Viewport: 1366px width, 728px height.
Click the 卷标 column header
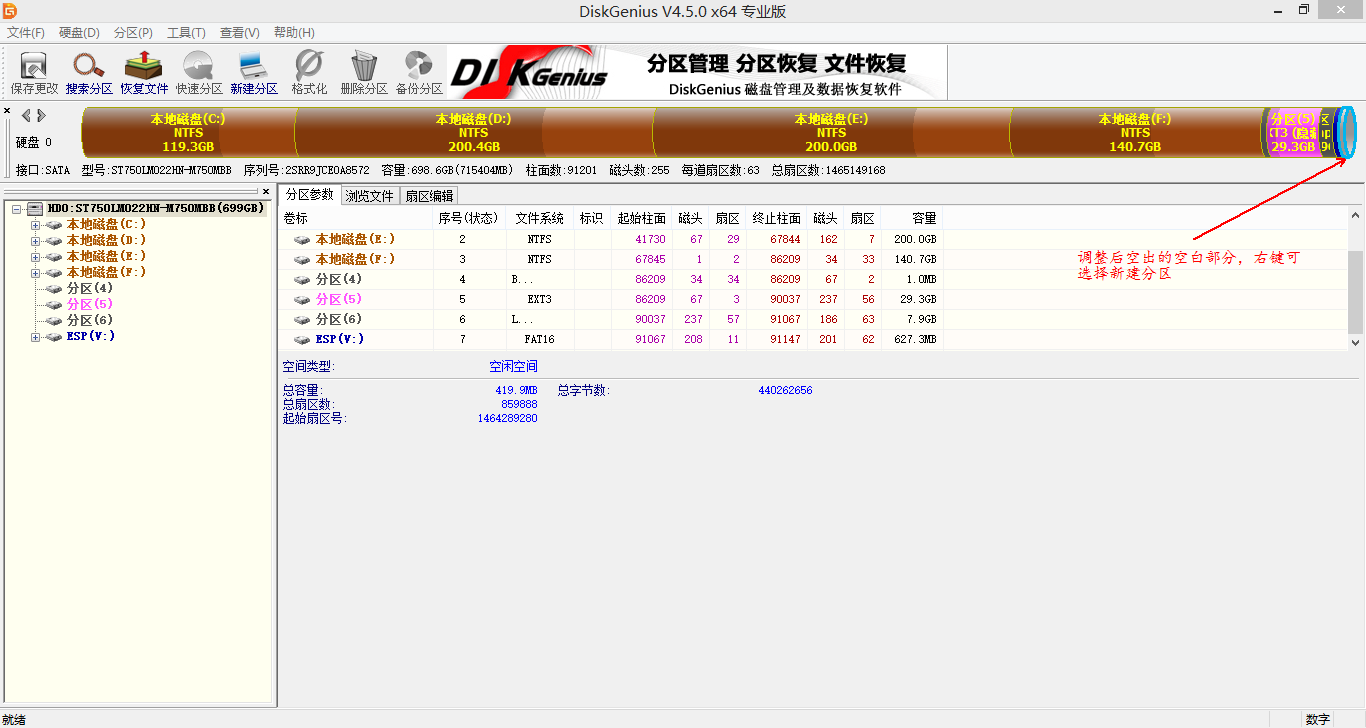355,218
